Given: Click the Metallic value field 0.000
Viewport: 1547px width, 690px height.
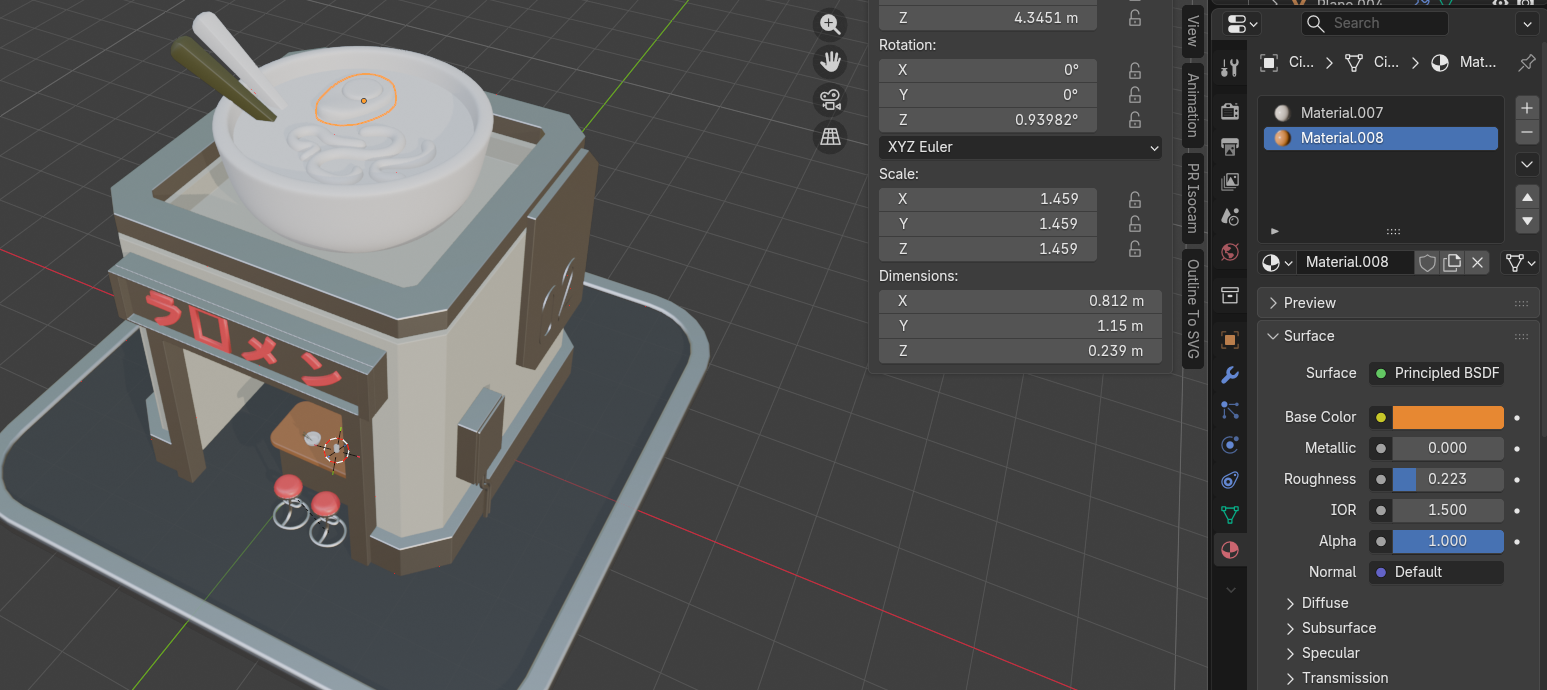Looking at the screenshot, I should pos(1448,448).
